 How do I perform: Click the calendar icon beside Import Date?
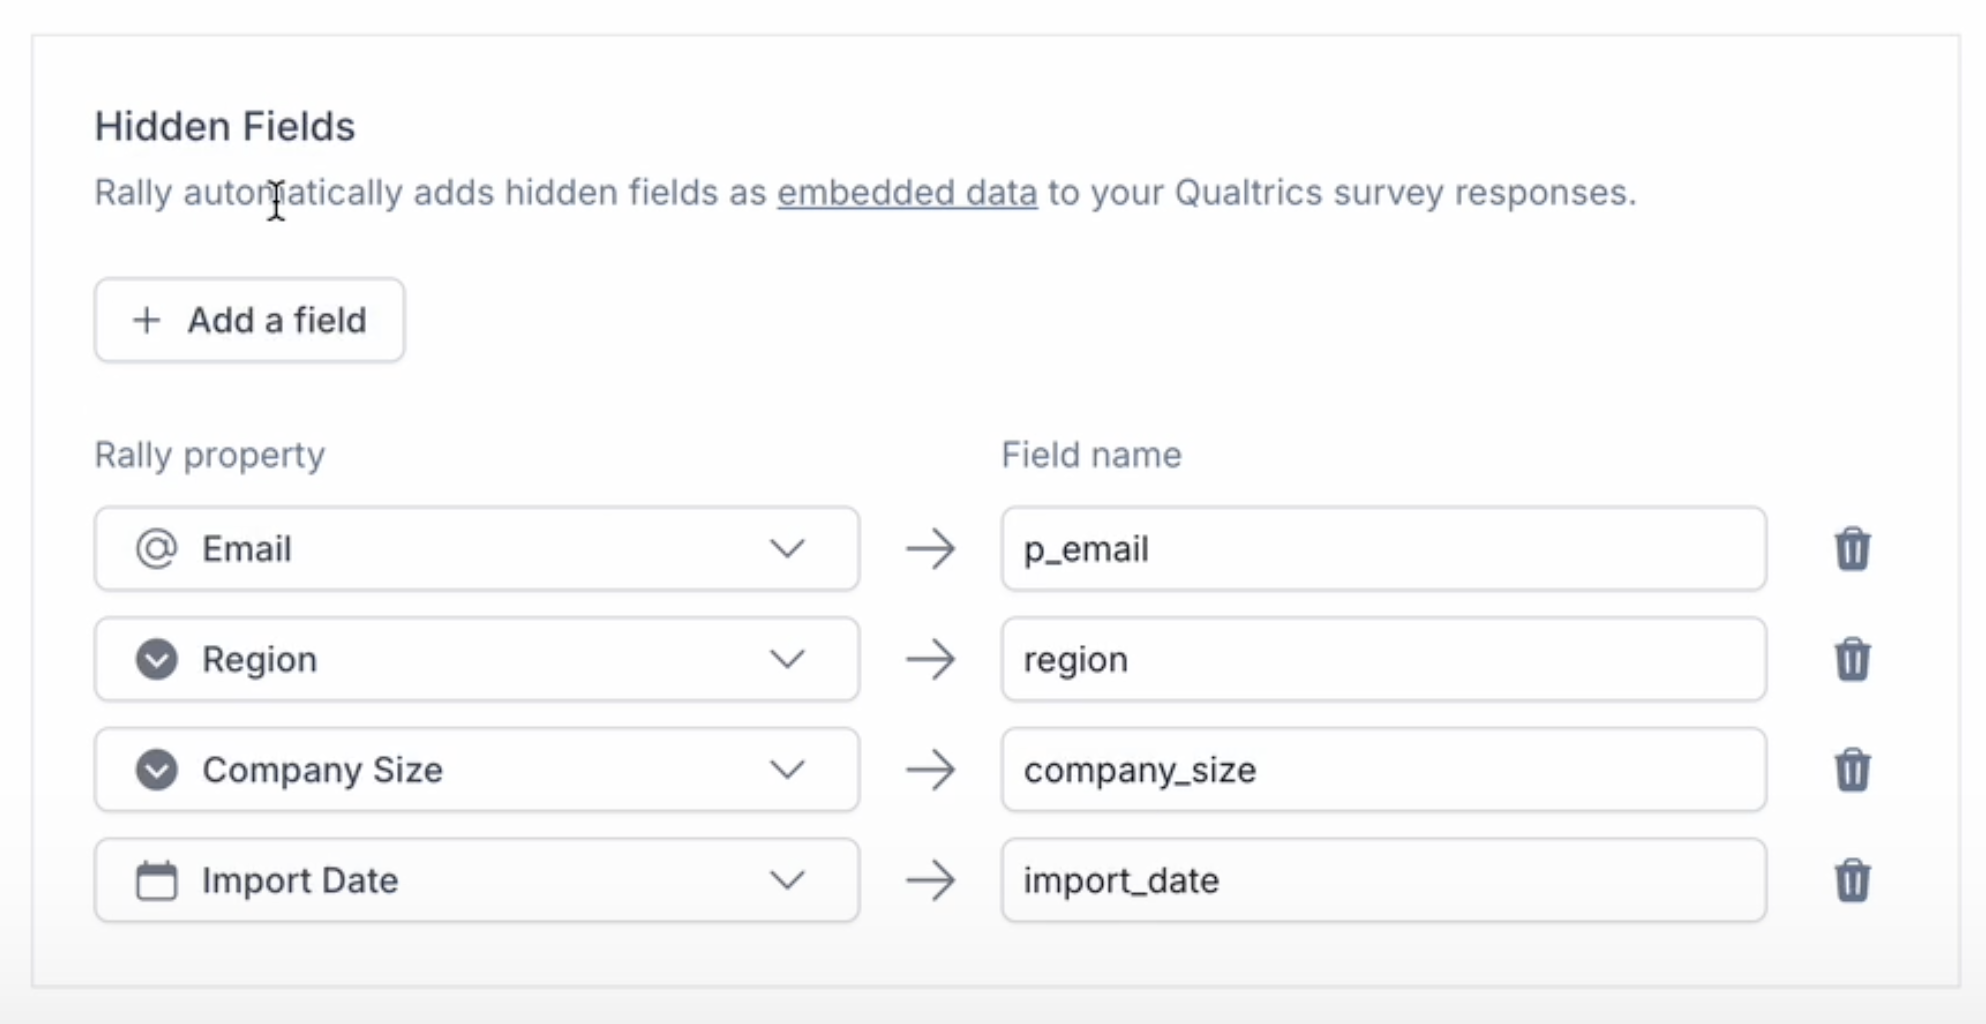pos(157,881)
